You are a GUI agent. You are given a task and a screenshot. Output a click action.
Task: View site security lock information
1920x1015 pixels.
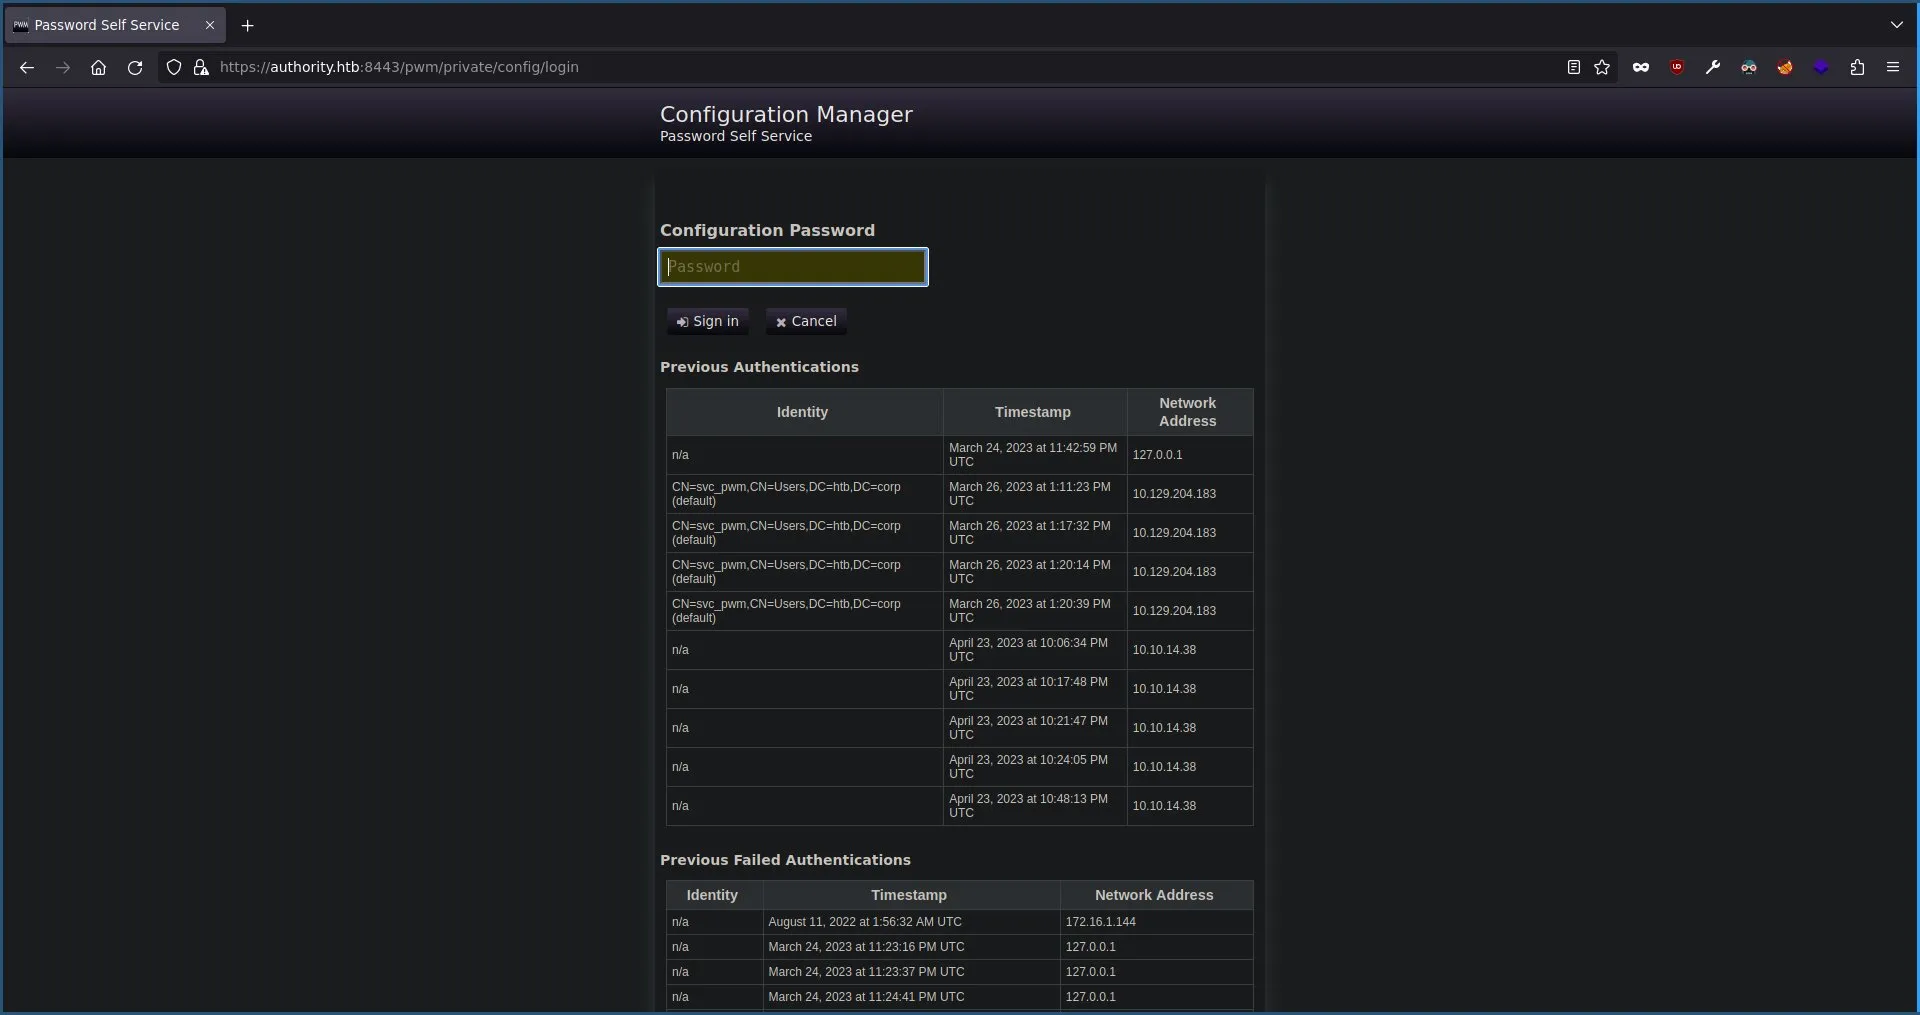pos(201,67)
